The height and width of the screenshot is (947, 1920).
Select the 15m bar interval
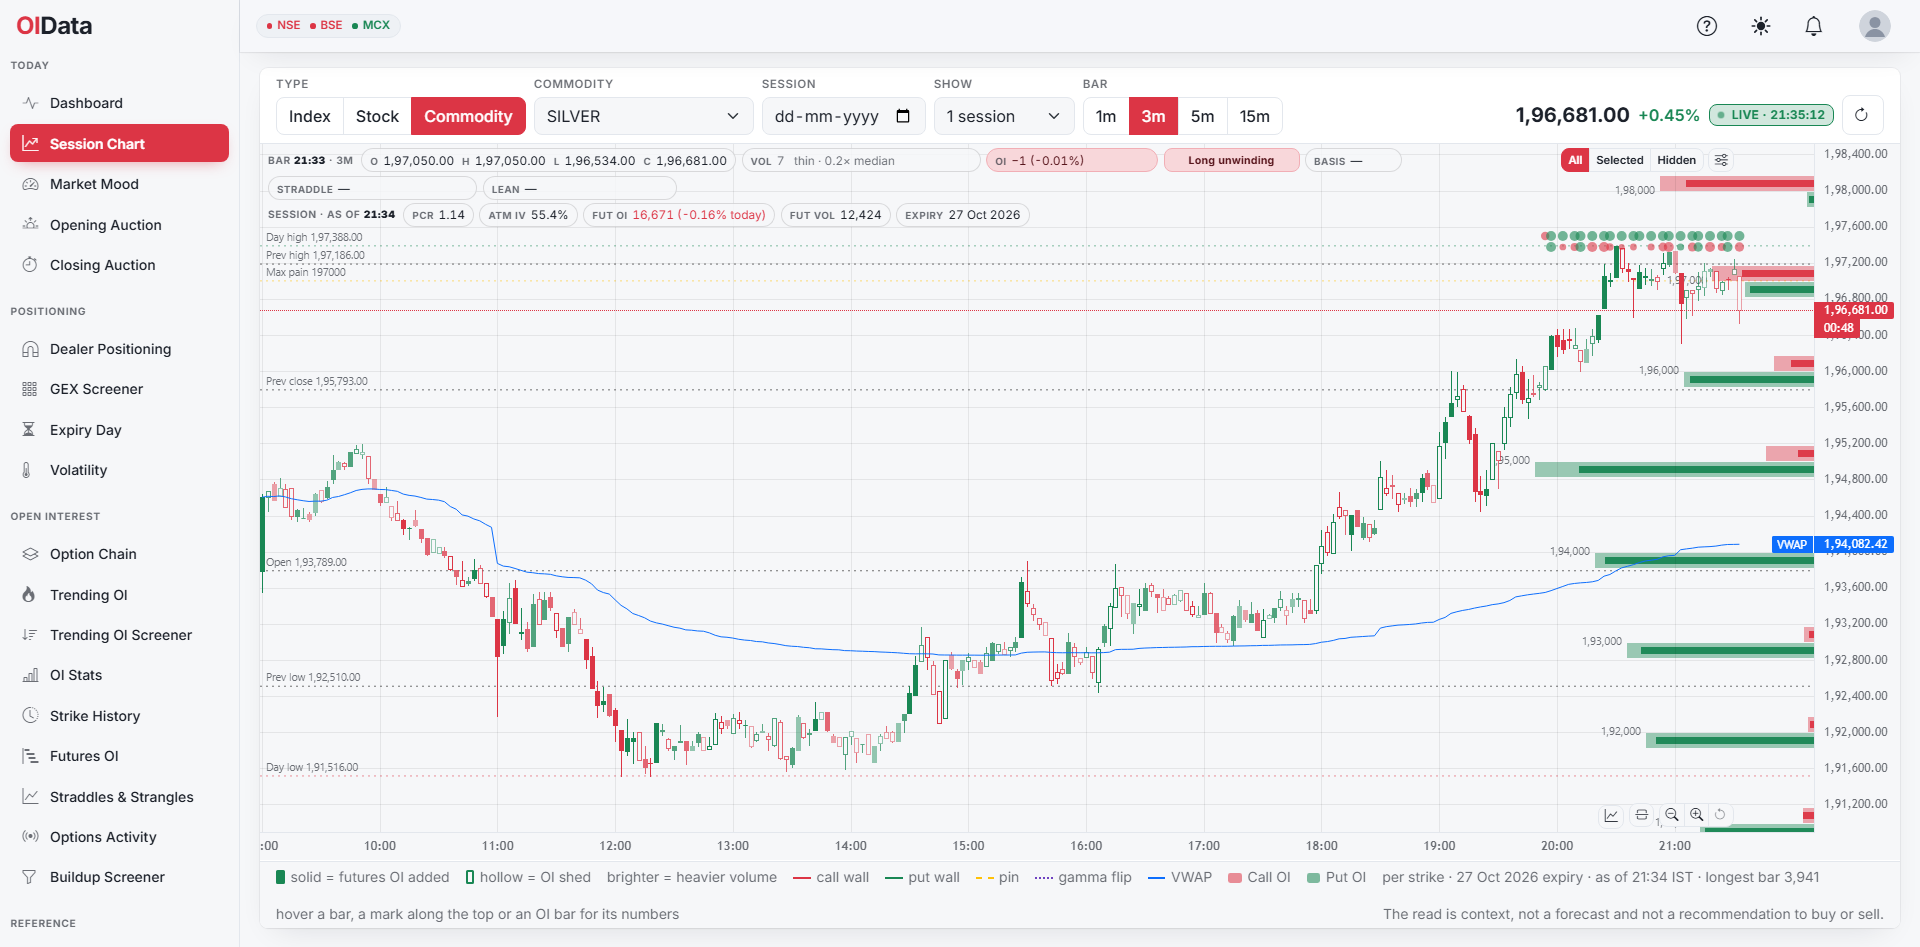coord(1254,116)
